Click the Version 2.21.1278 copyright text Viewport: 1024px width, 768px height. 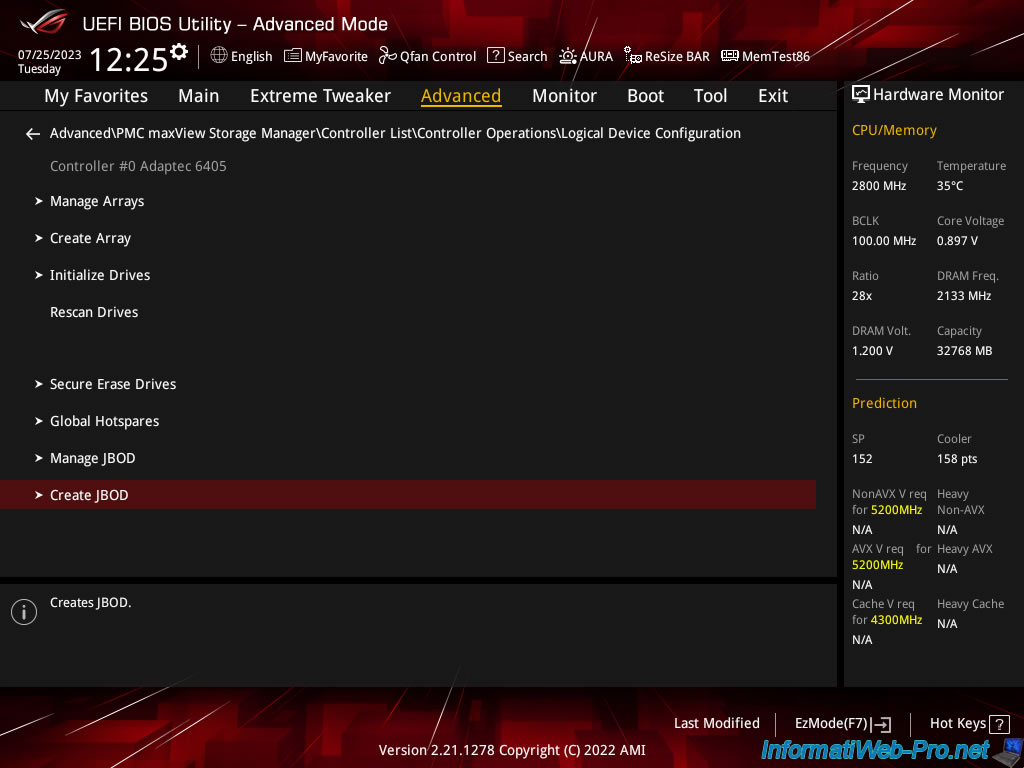tap(512, 750)
